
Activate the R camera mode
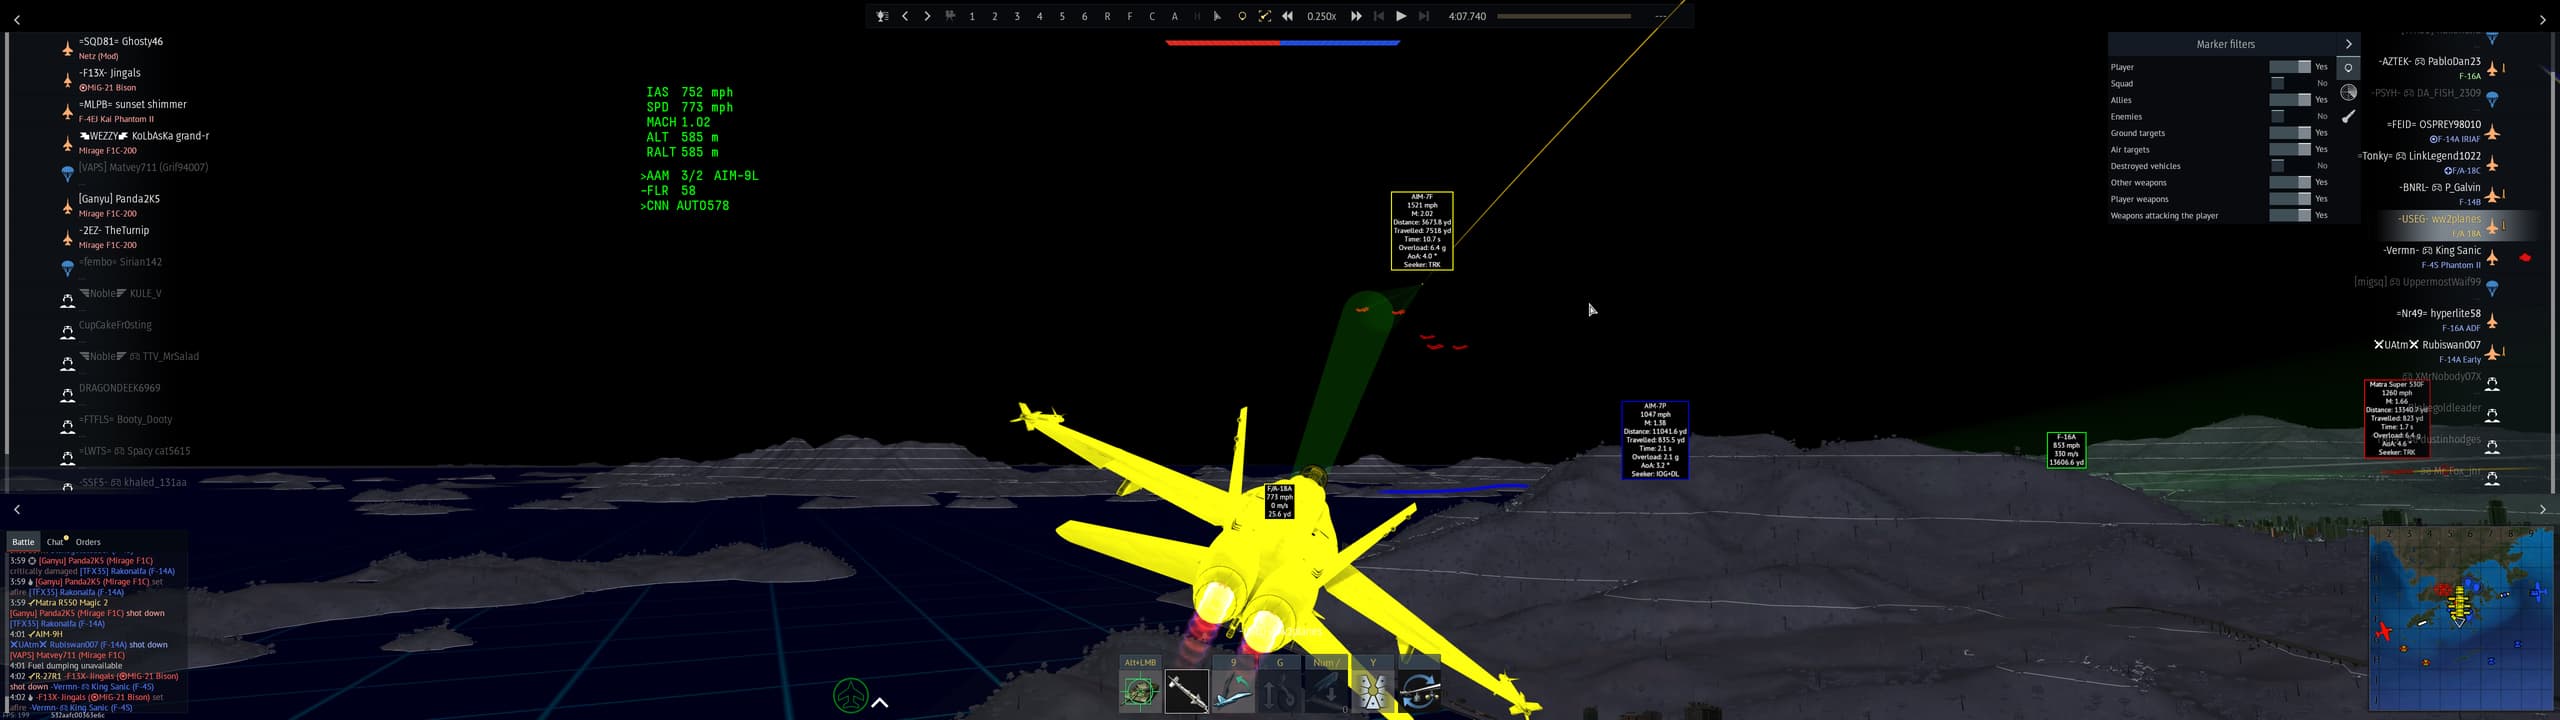(1107, 16)
